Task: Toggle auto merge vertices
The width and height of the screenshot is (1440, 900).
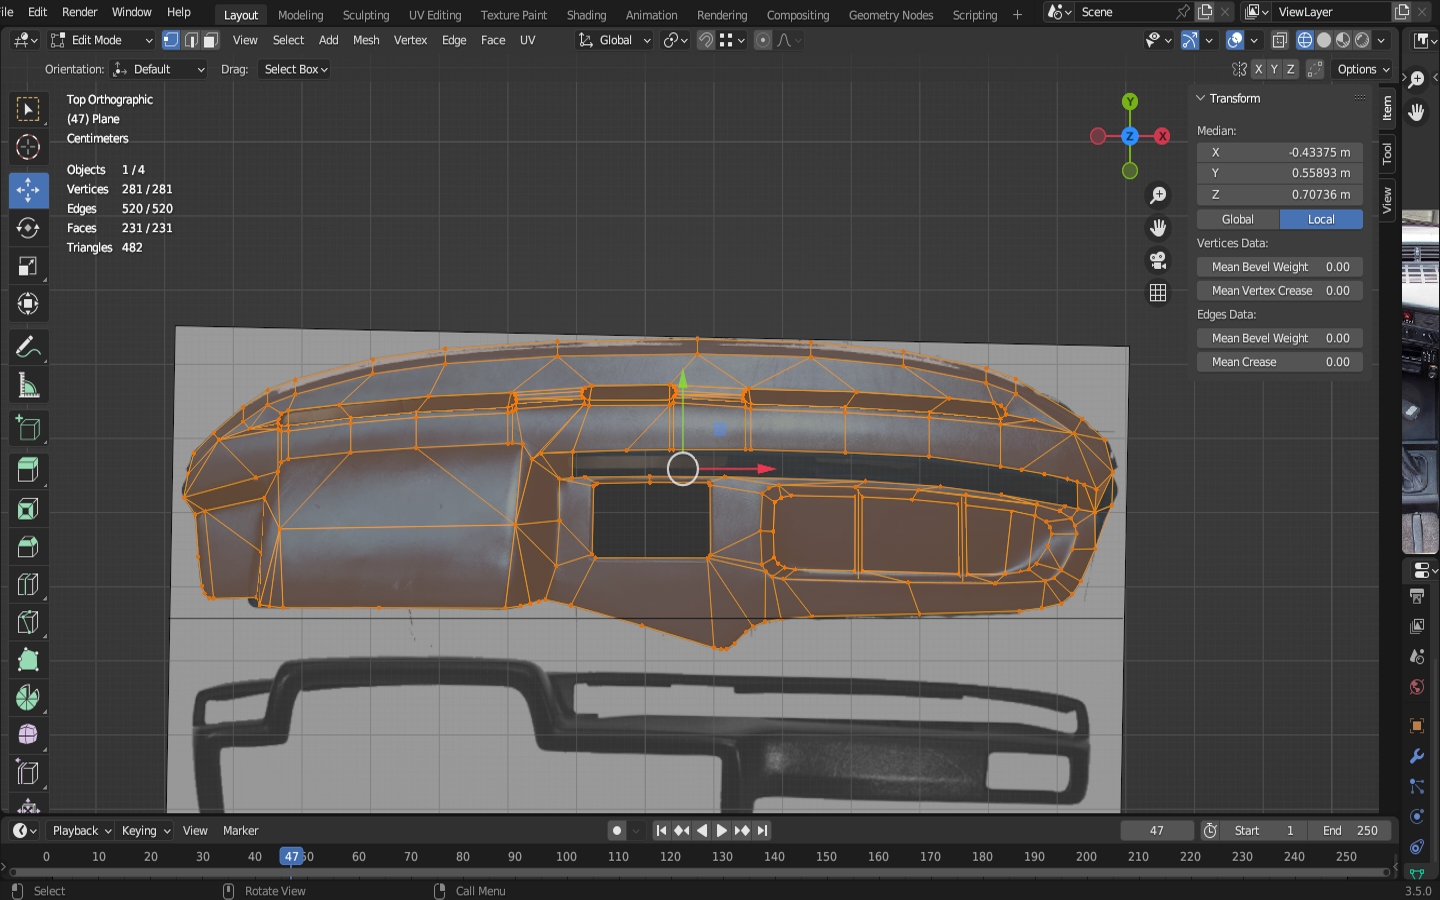Action: [1315, 69]
